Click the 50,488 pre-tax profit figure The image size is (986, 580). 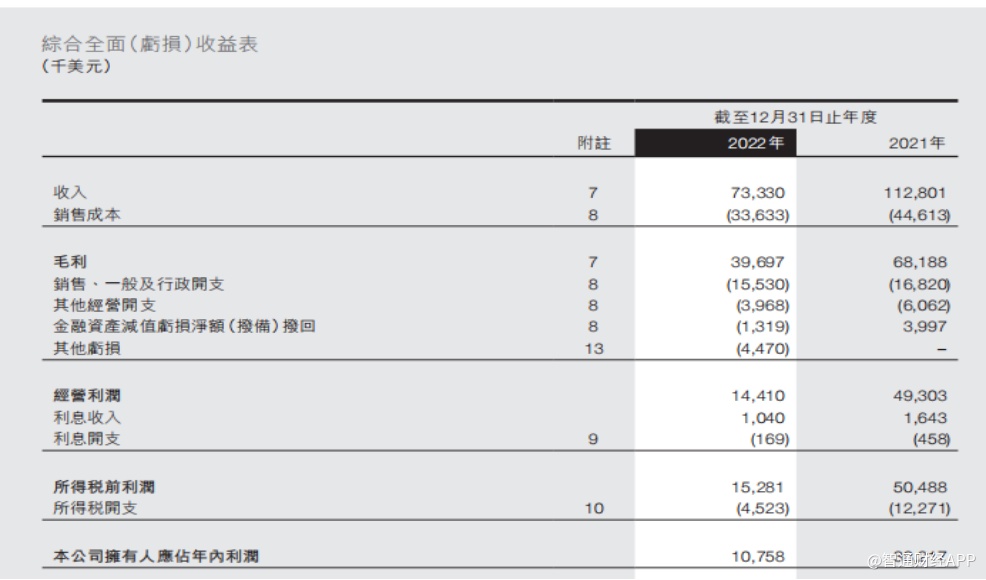click(x=917, y=487)
